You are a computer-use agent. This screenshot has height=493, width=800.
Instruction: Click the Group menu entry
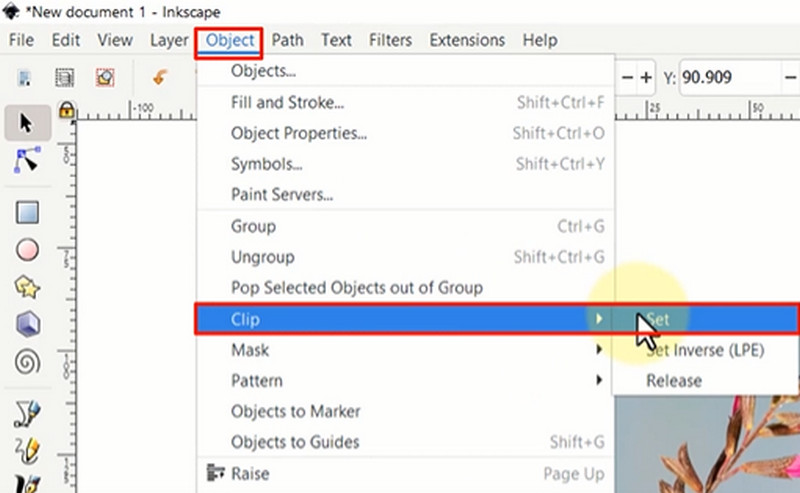[x=253, y=227]
